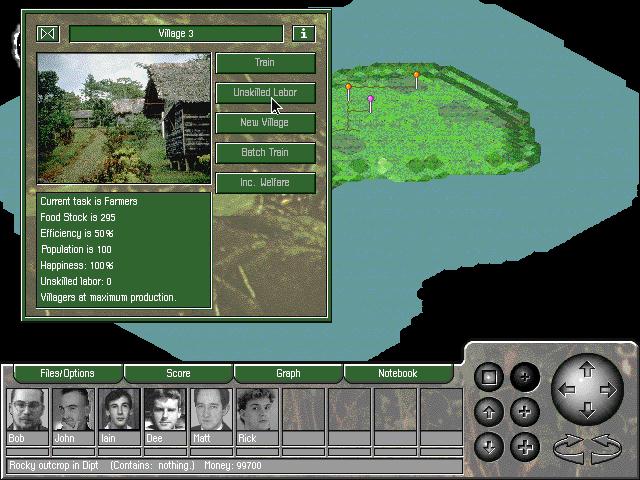Click the Train button
The height and width of the screenshot is (480, 640).
(x=265, y=63)
